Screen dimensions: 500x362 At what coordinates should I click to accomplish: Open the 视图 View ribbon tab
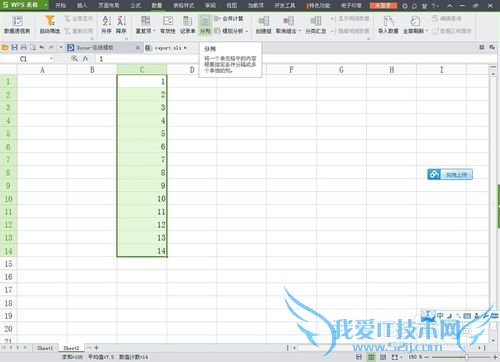pos(232,6)
